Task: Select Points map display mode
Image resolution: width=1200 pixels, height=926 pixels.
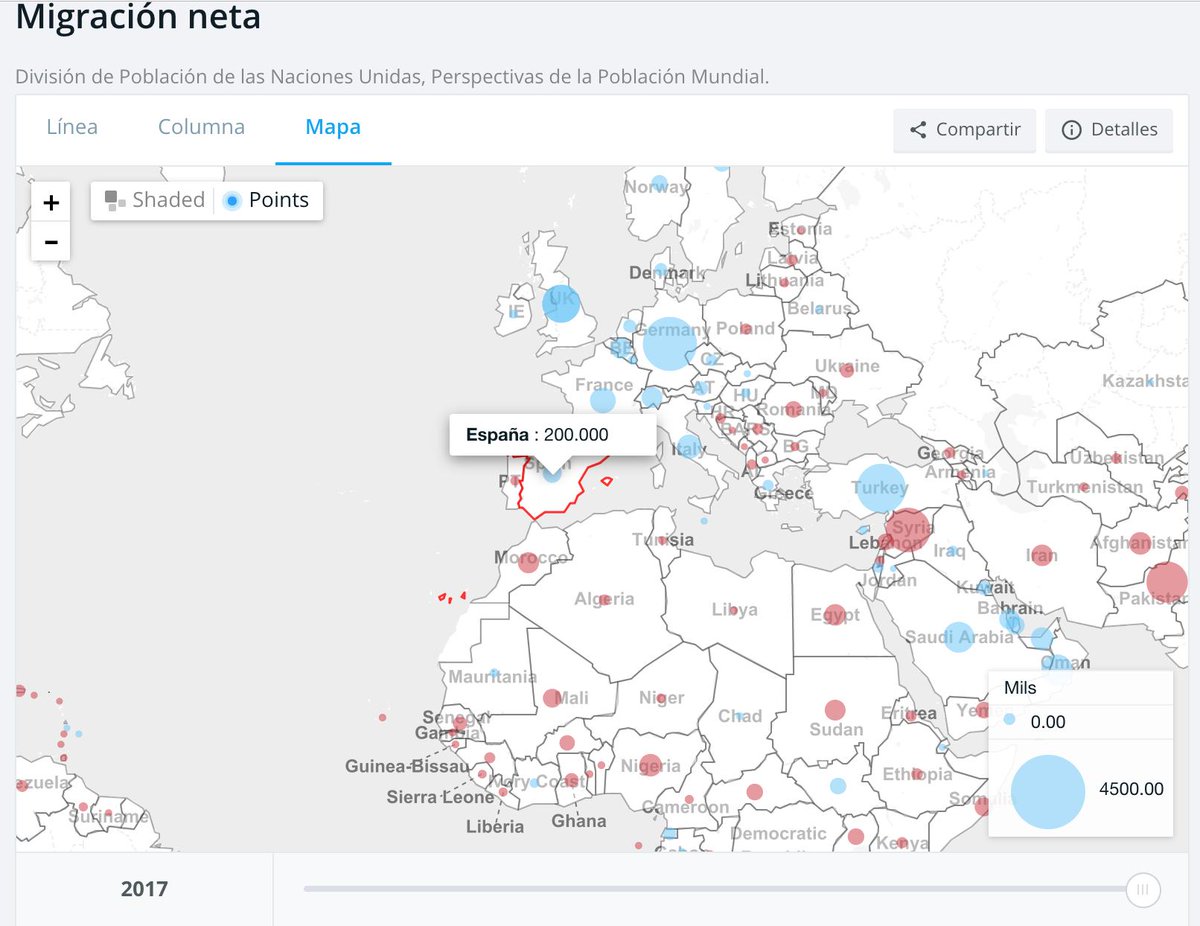Action: coord(267,200)
